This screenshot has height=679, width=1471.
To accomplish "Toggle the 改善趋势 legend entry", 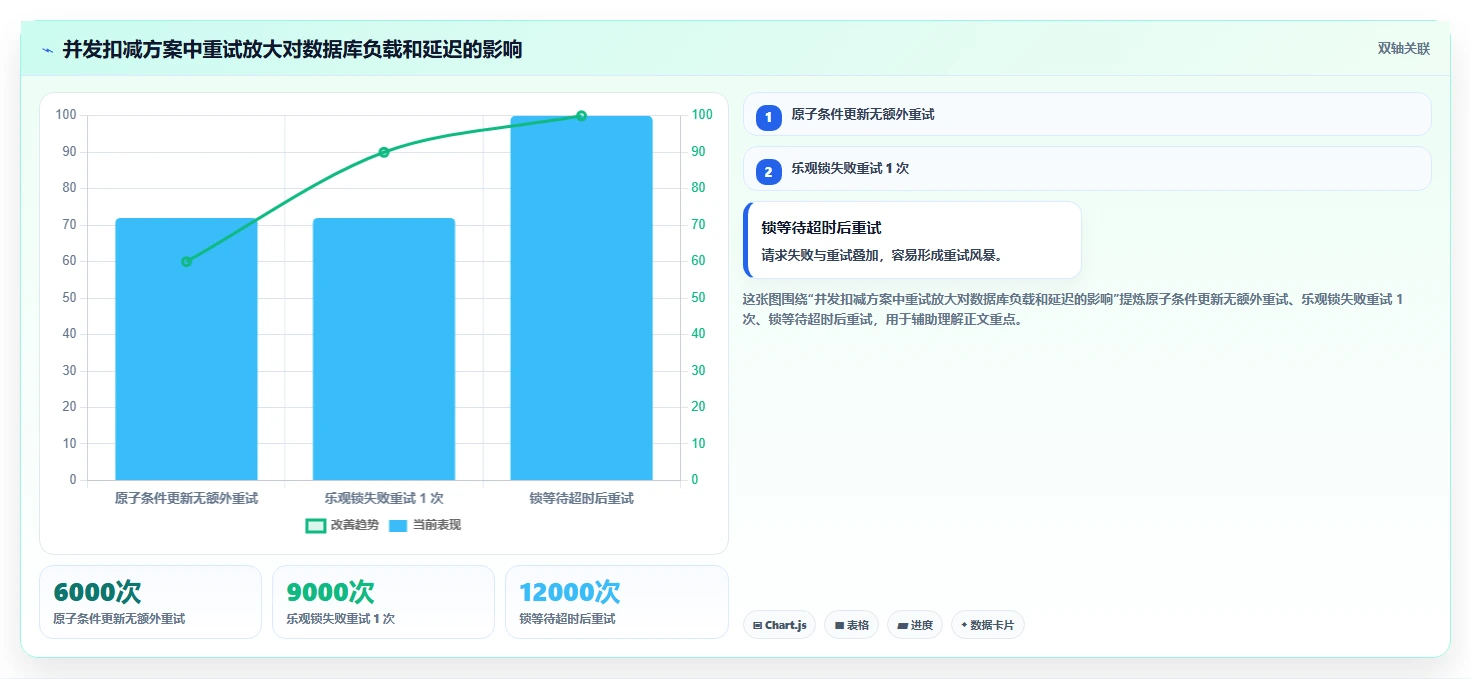I will coord(342,525).
